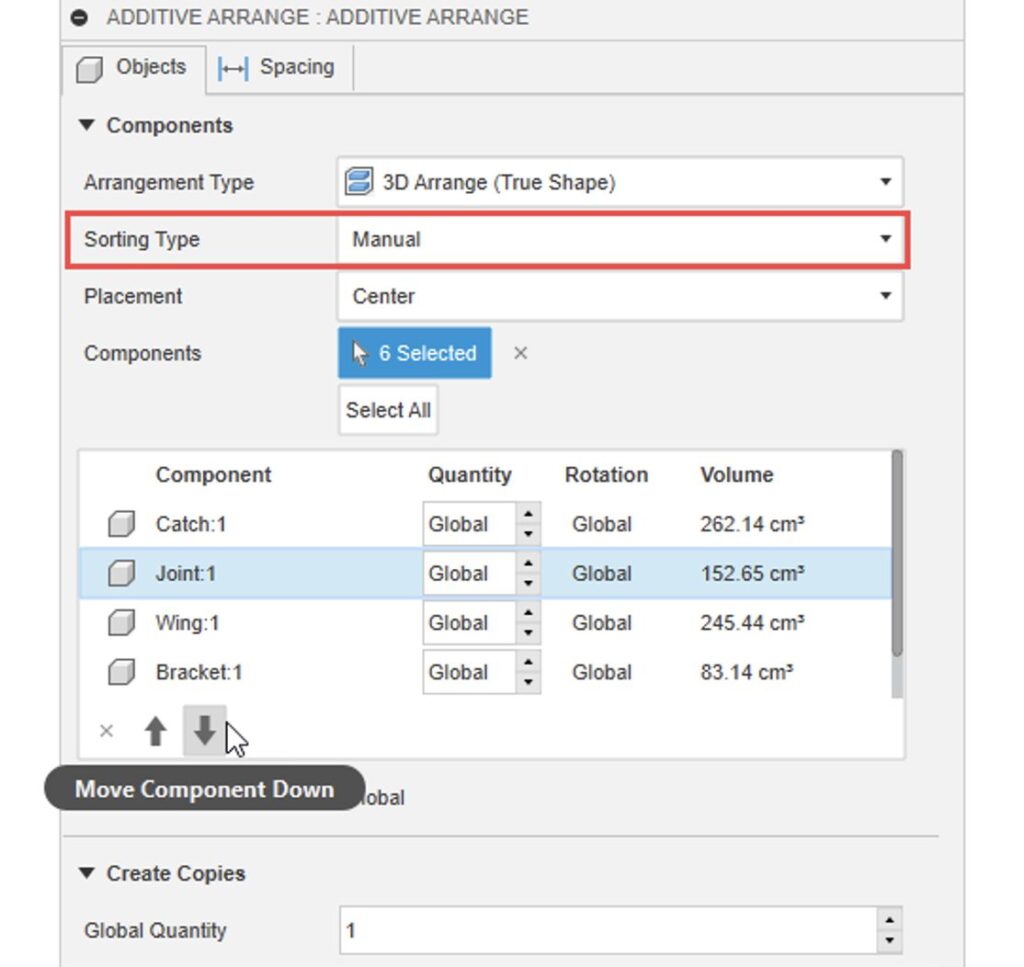Viewport: 1024px width, 967px height.
Task: Increase quantity for Catch:1
Action: pos(528,514)
